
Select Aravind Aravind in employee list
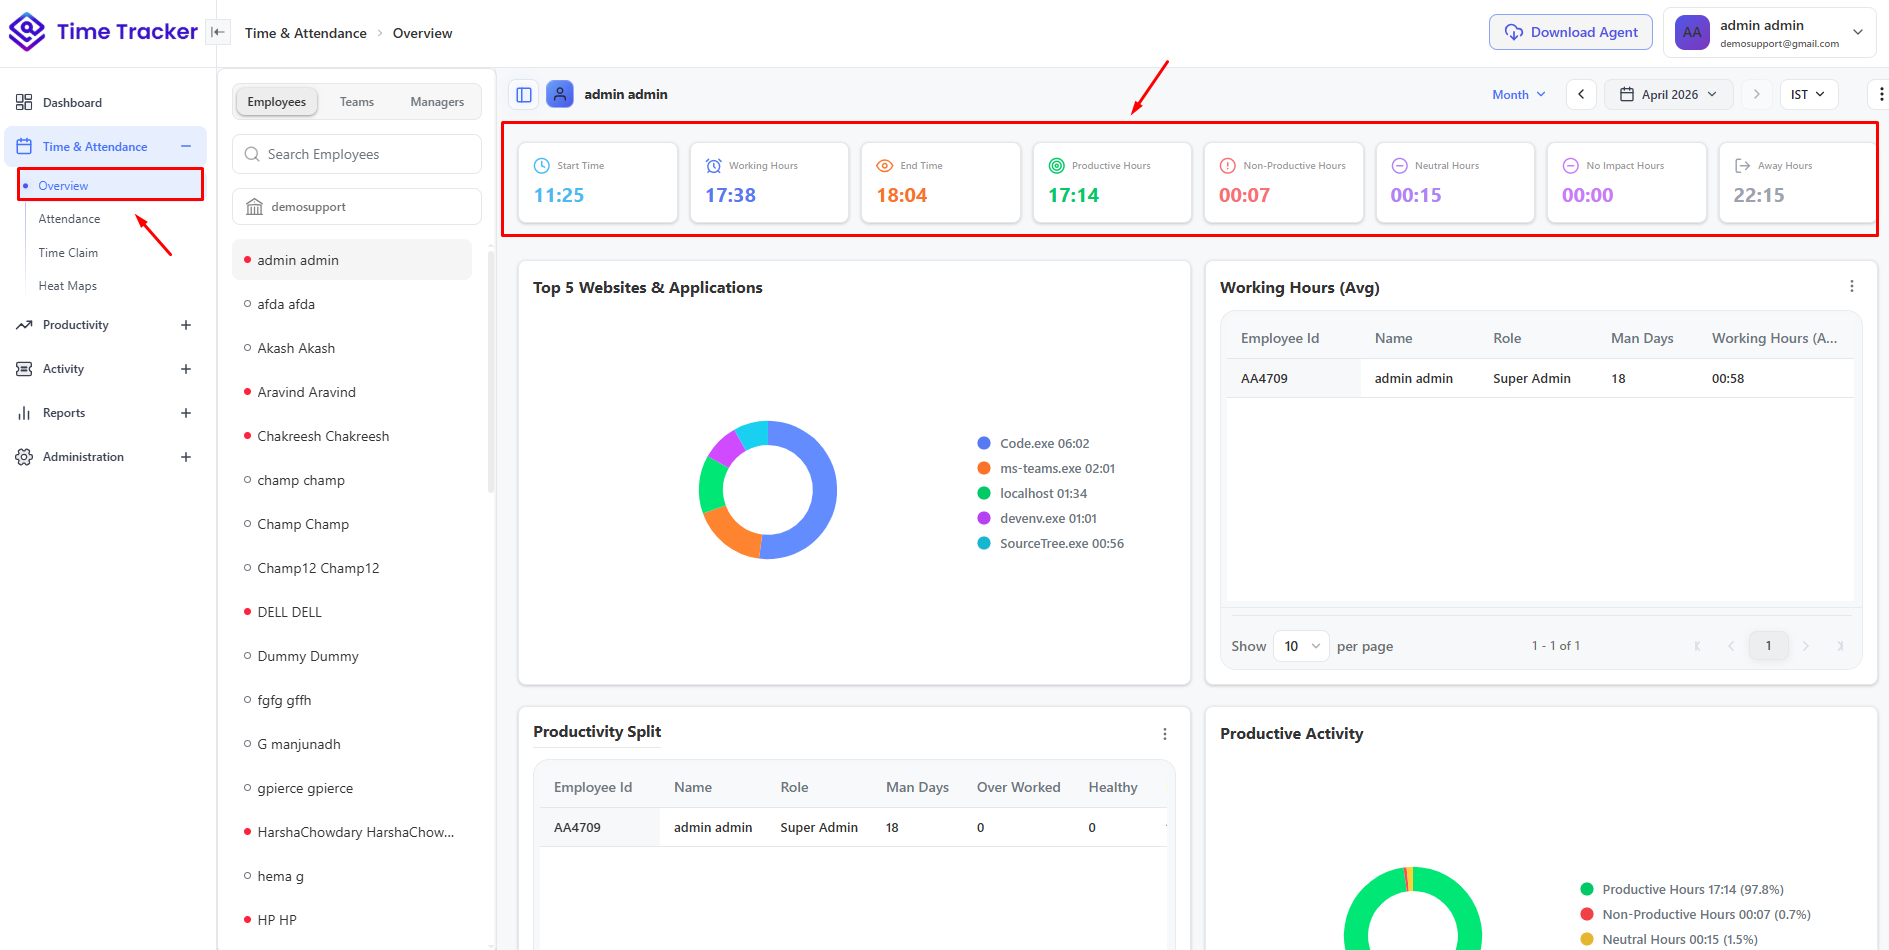click(352, 392)
